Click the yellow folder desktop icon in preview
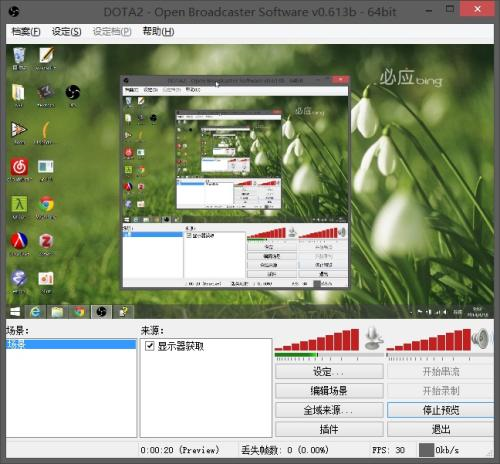 pyautogui.click(x=18, y=92)
